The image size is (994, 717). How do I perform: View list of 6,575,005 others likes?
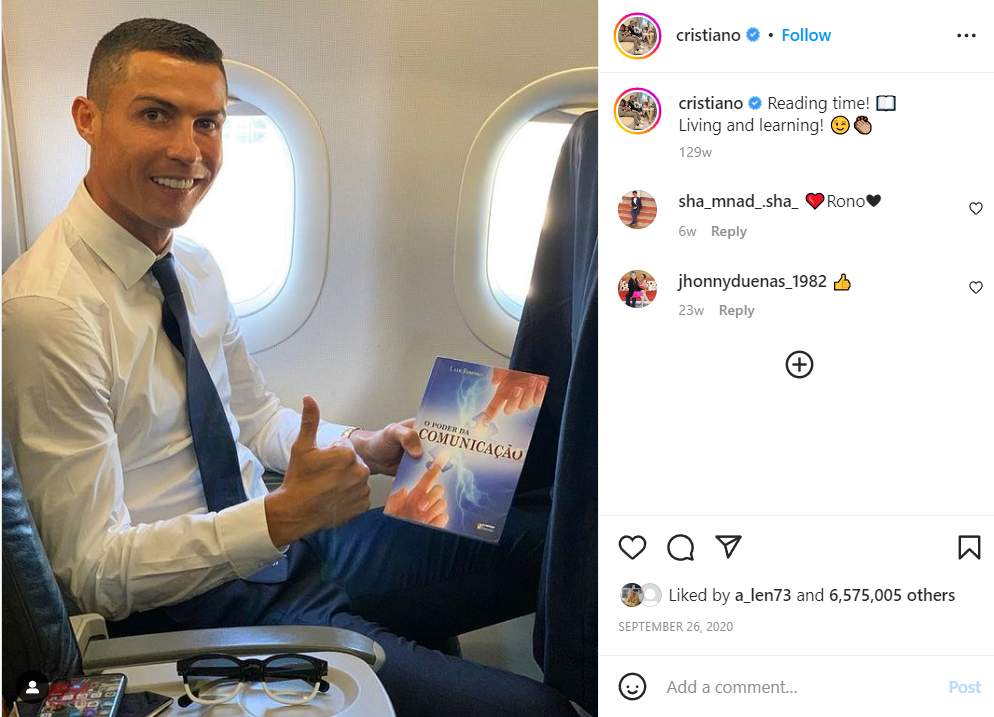[x=891, y=595]
